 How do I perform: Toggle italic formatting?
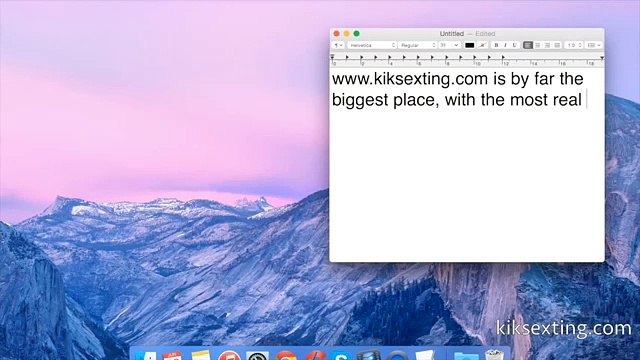[x=505, y=45]
